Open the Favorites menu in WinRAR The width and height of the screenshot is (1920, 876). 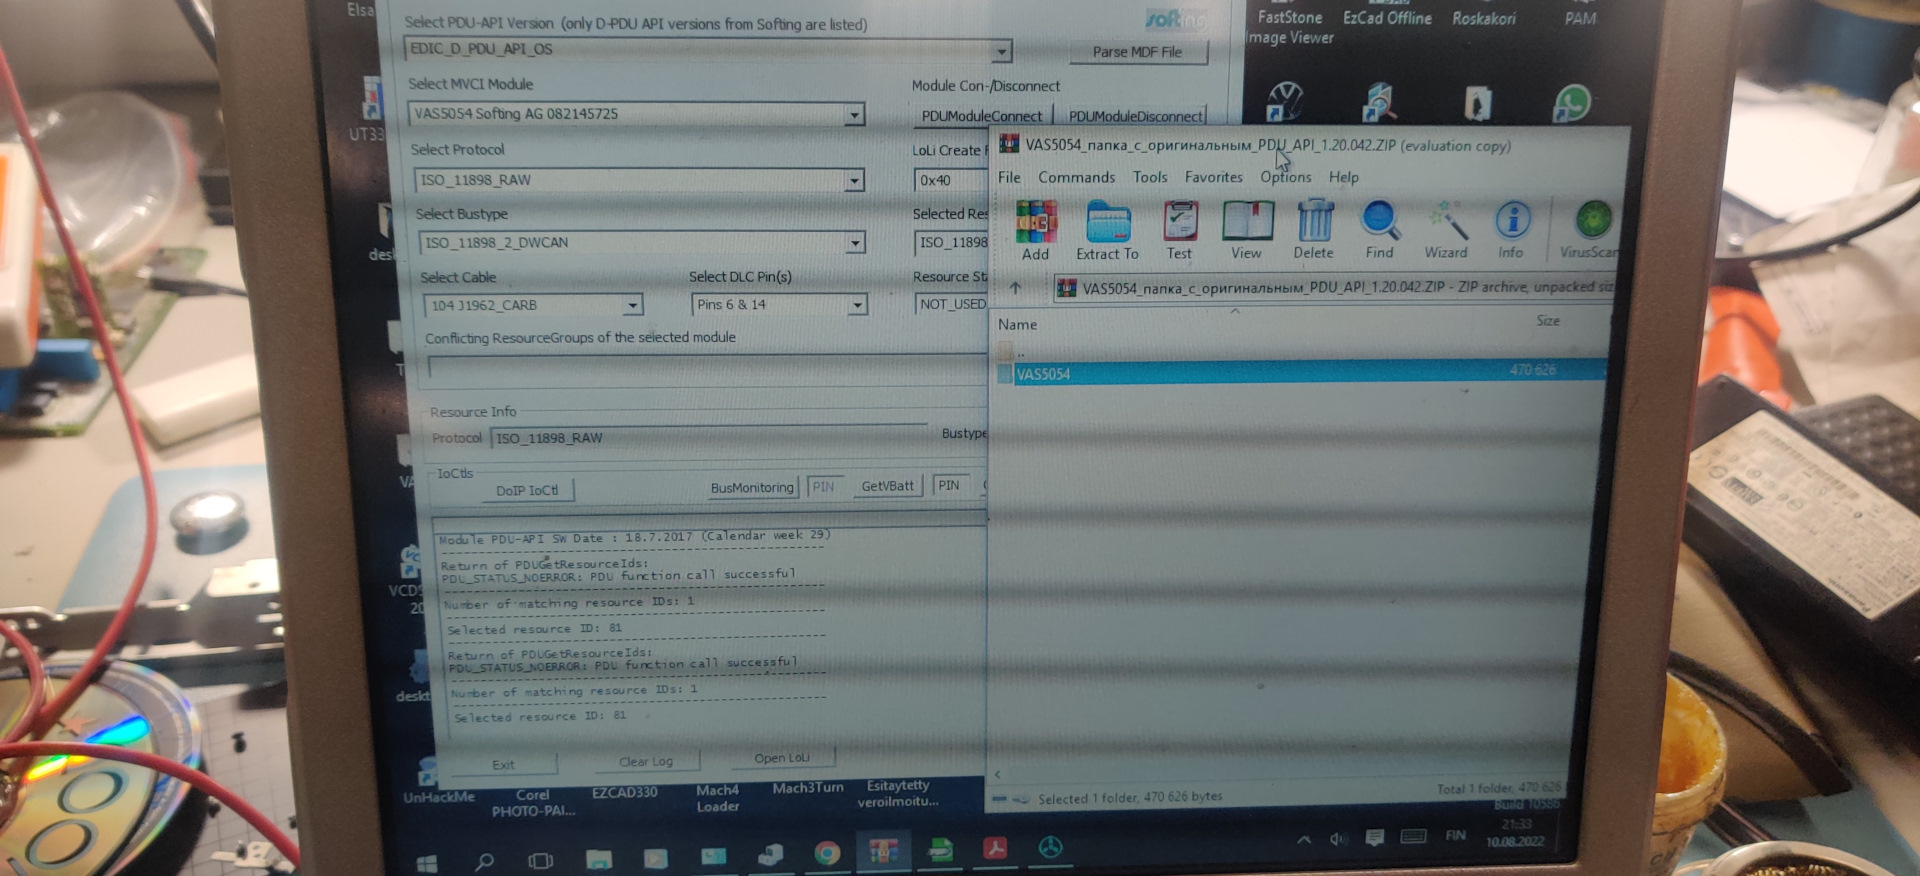[x=1213, y=177]
